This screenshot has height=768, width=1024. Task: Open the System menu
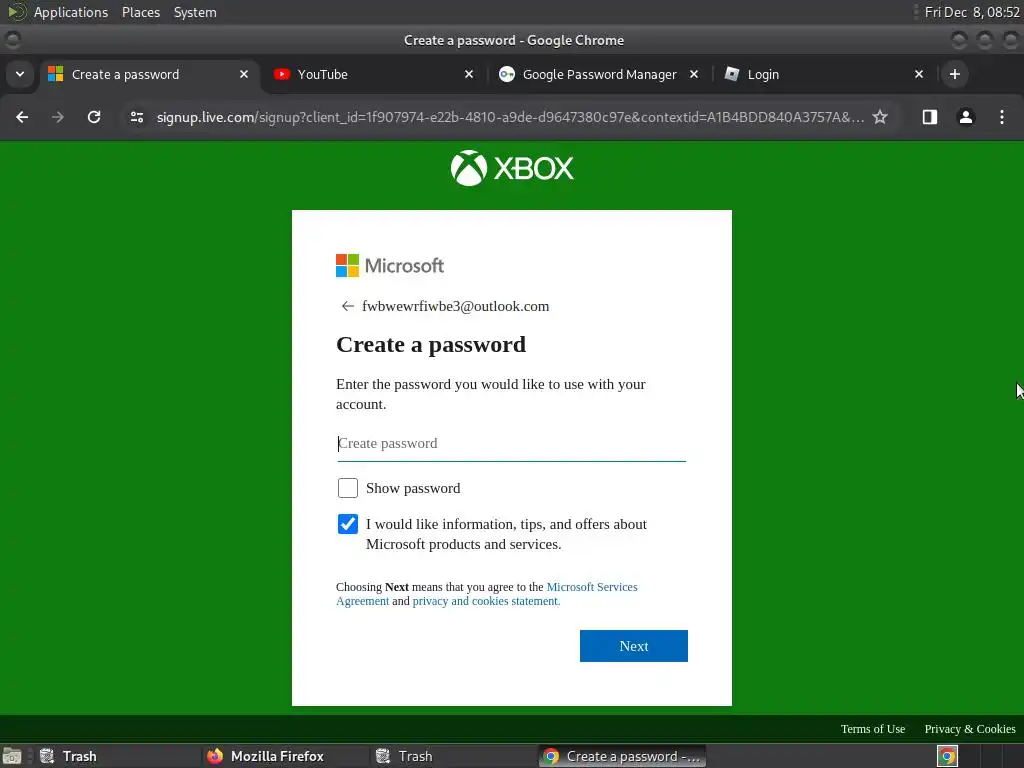click(195, 12)
